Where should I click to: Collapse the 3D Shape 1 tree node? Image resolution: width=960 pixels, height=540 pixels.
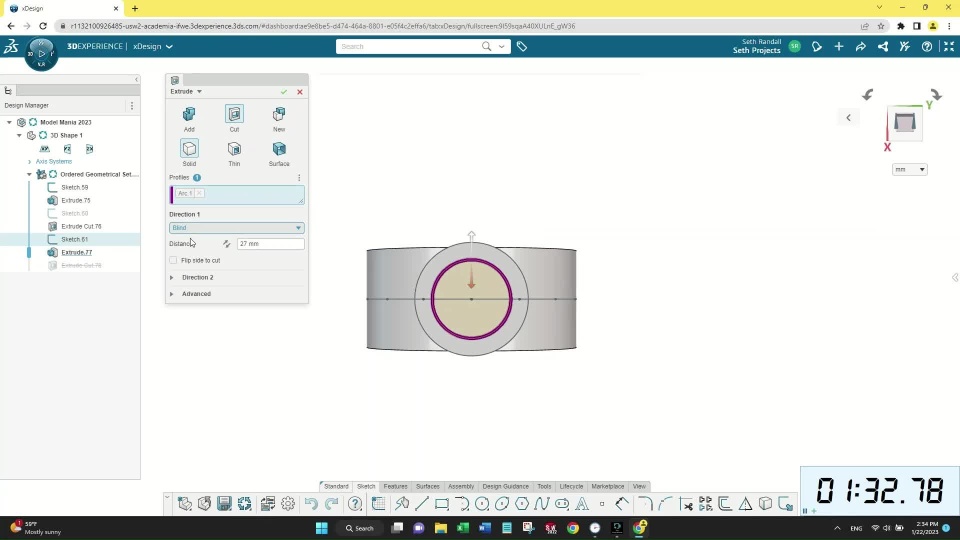tap(19, 135)
